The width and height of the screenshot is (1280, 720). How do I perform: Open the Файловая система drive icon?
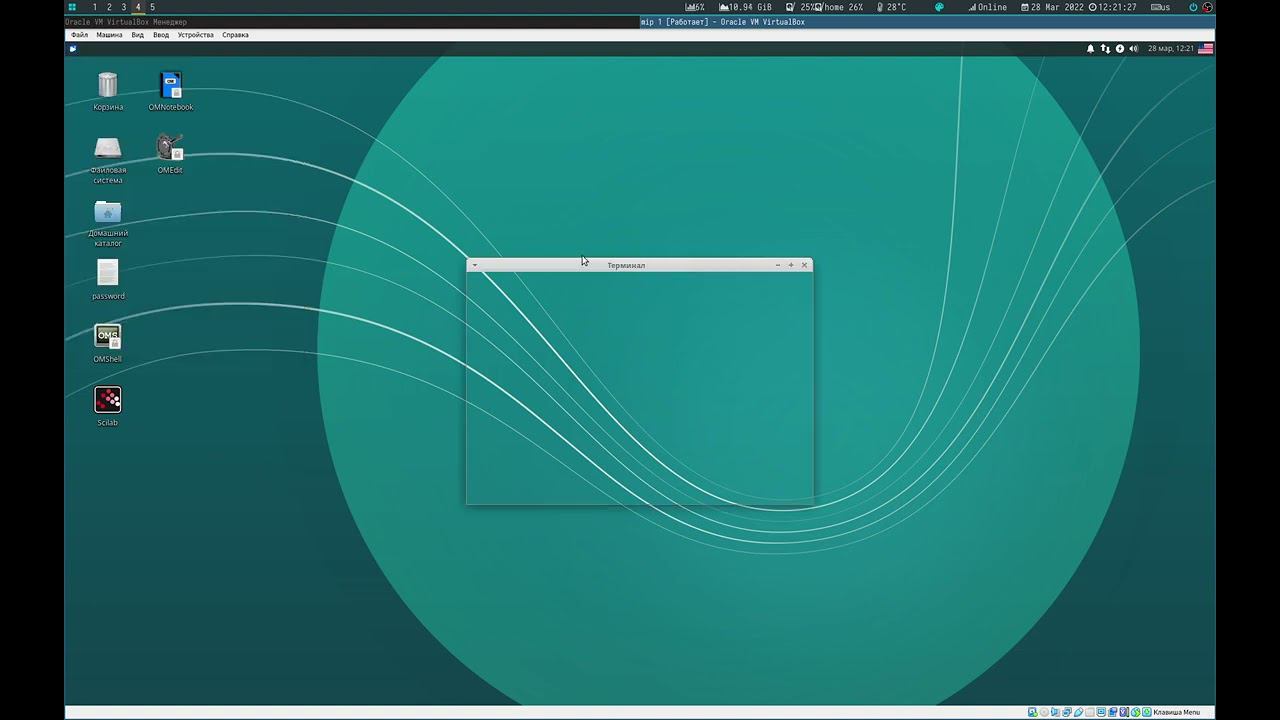point(108,148)
